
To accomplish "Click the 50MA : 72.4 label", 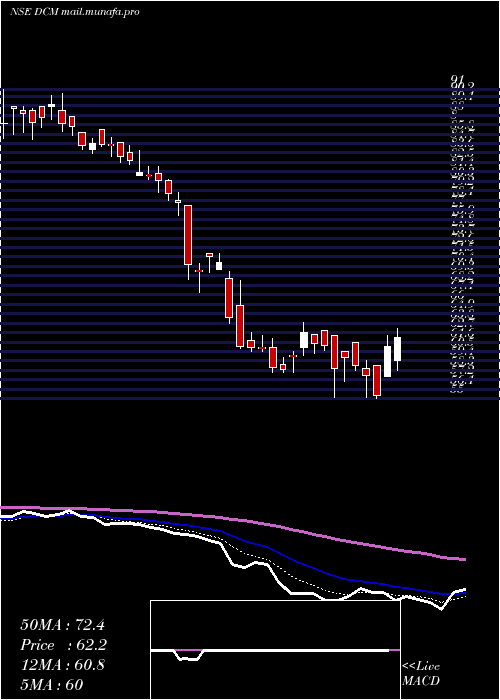I will pos(62,625).
